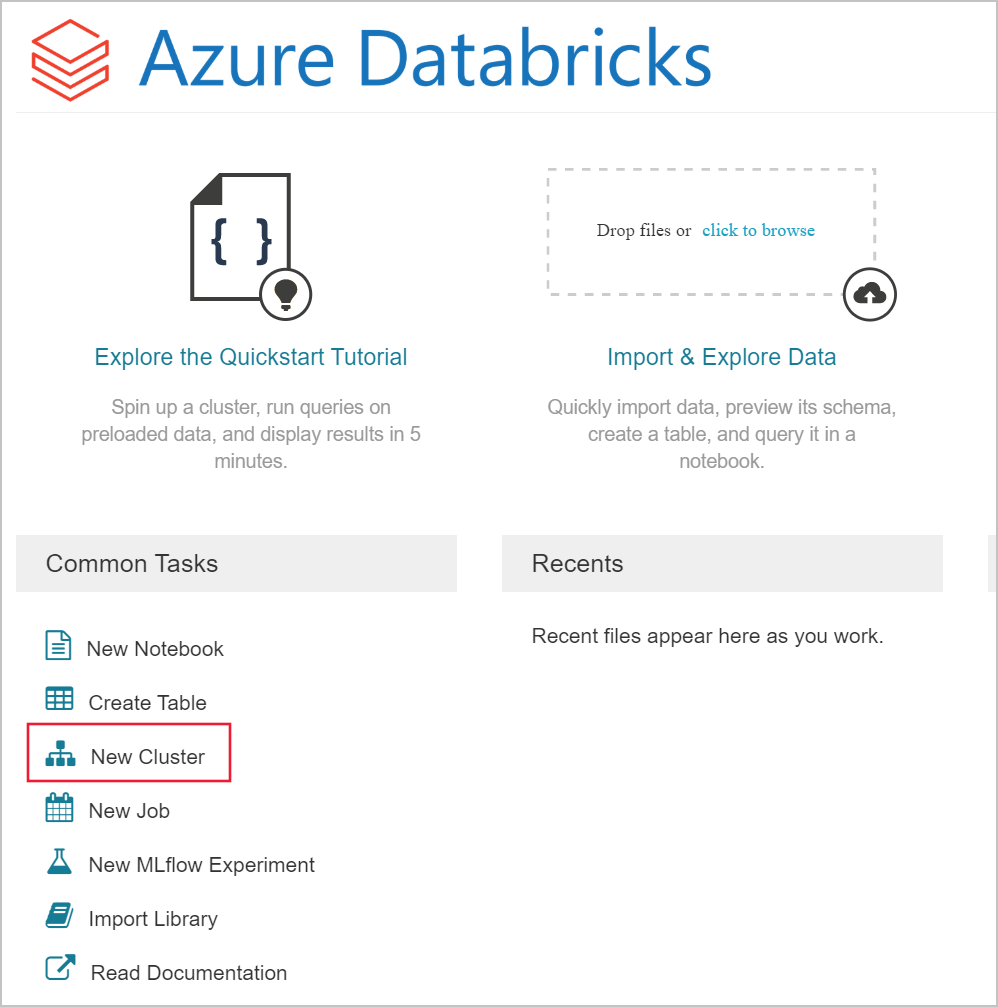Viewport: 998px width, 1007px height.
Task: Click the Azure Databricks title text
Action: click(x=425, y=57)
